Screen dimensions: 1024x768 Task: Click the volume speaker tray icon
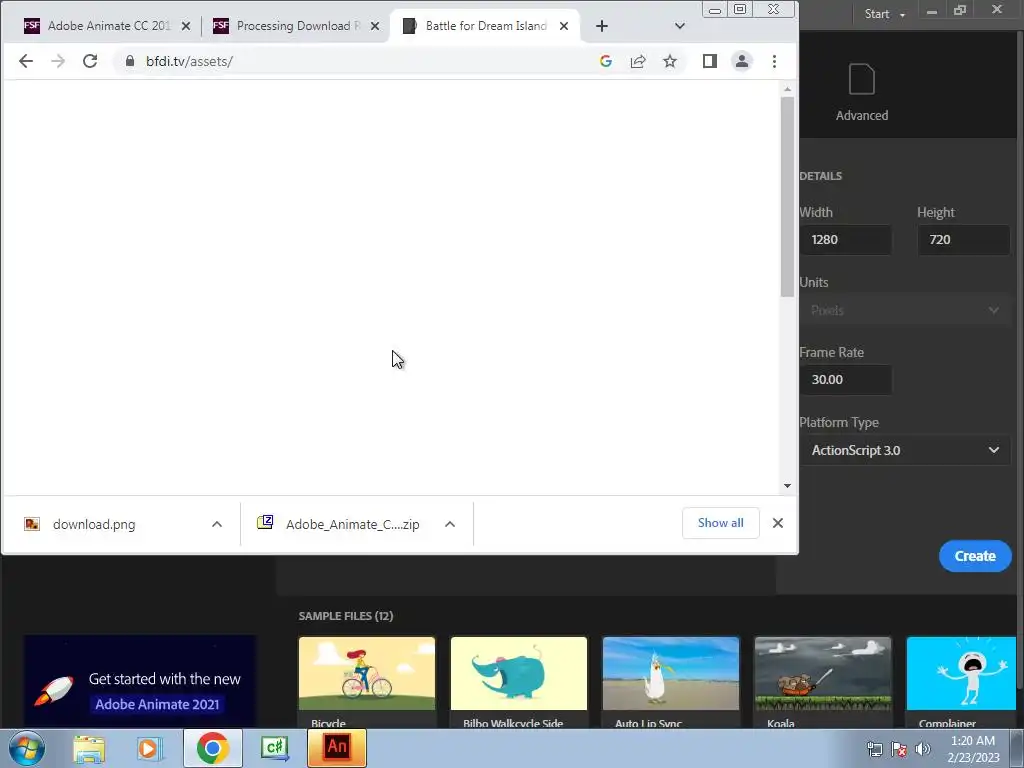[x=923, y=749]
